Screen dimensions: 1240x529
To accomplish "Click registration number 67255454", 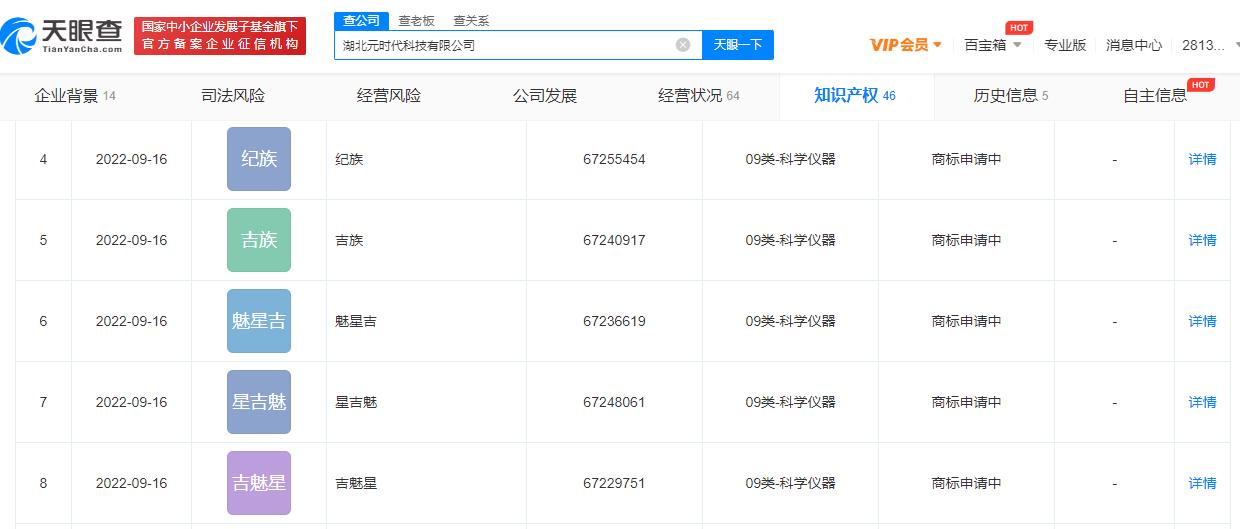I will (614, 159).
